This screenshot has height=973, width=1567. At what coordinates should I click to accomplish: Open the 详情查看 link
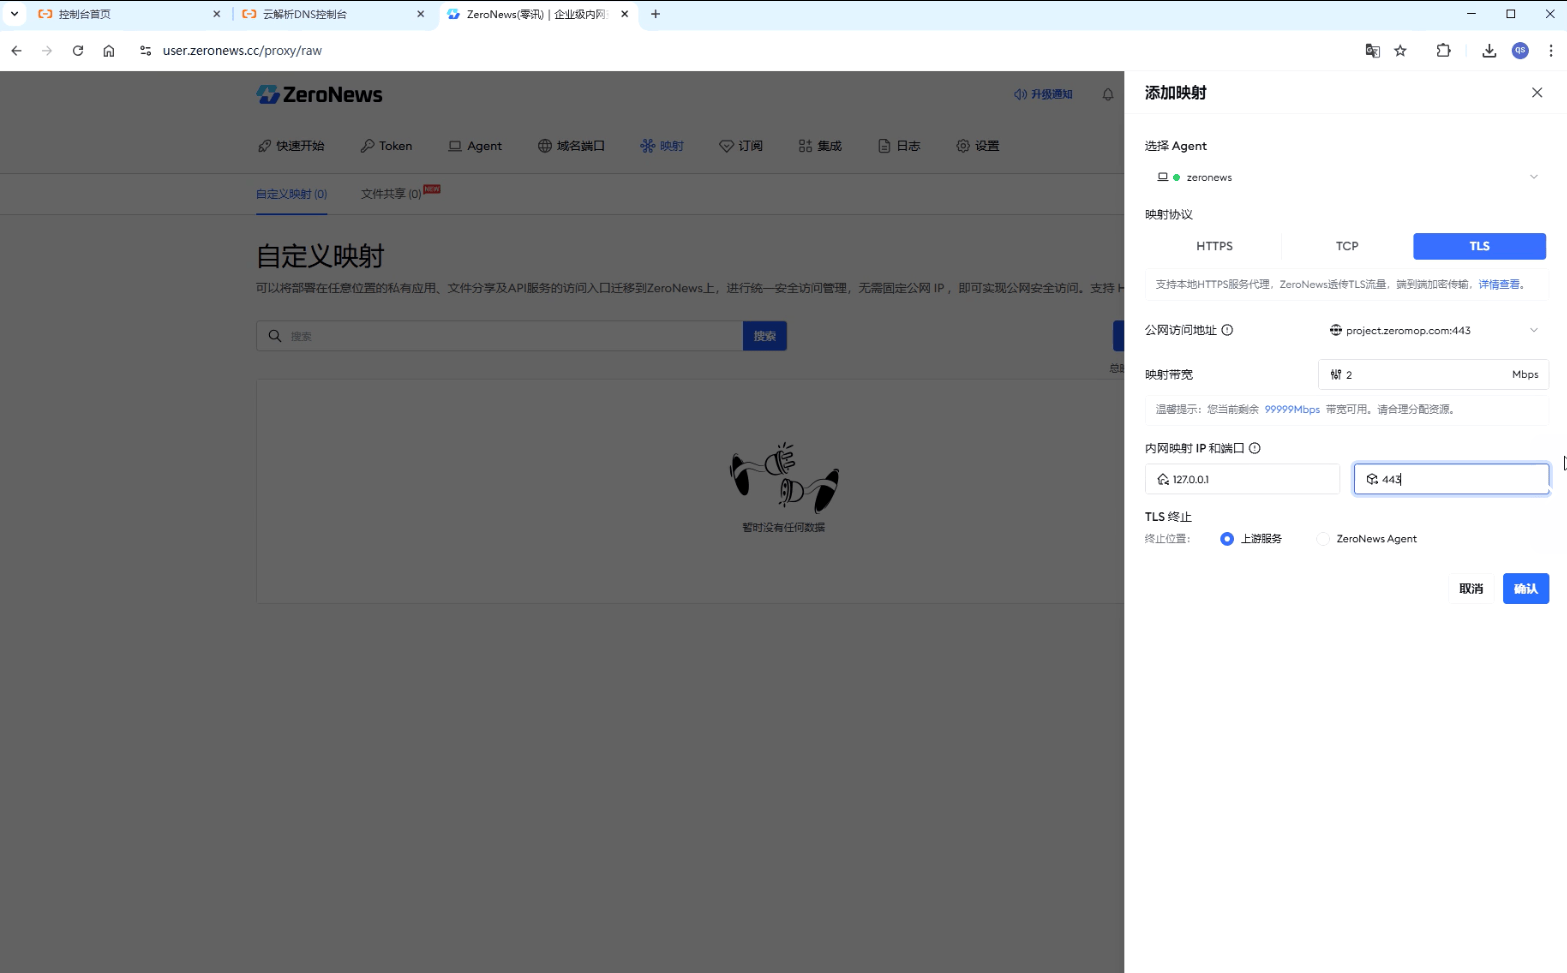pos(1499,285)
